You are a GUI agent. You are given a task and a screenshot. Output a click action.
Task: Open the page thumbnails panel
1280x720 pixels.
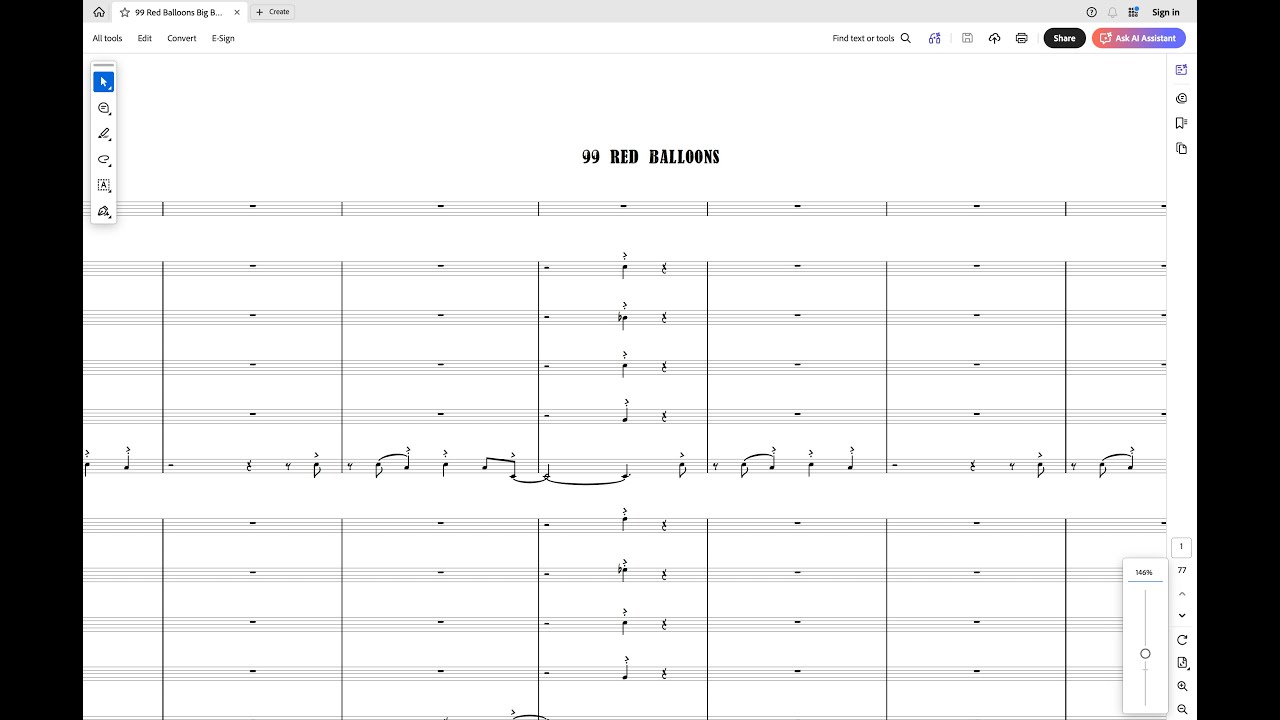(1181, 148)
